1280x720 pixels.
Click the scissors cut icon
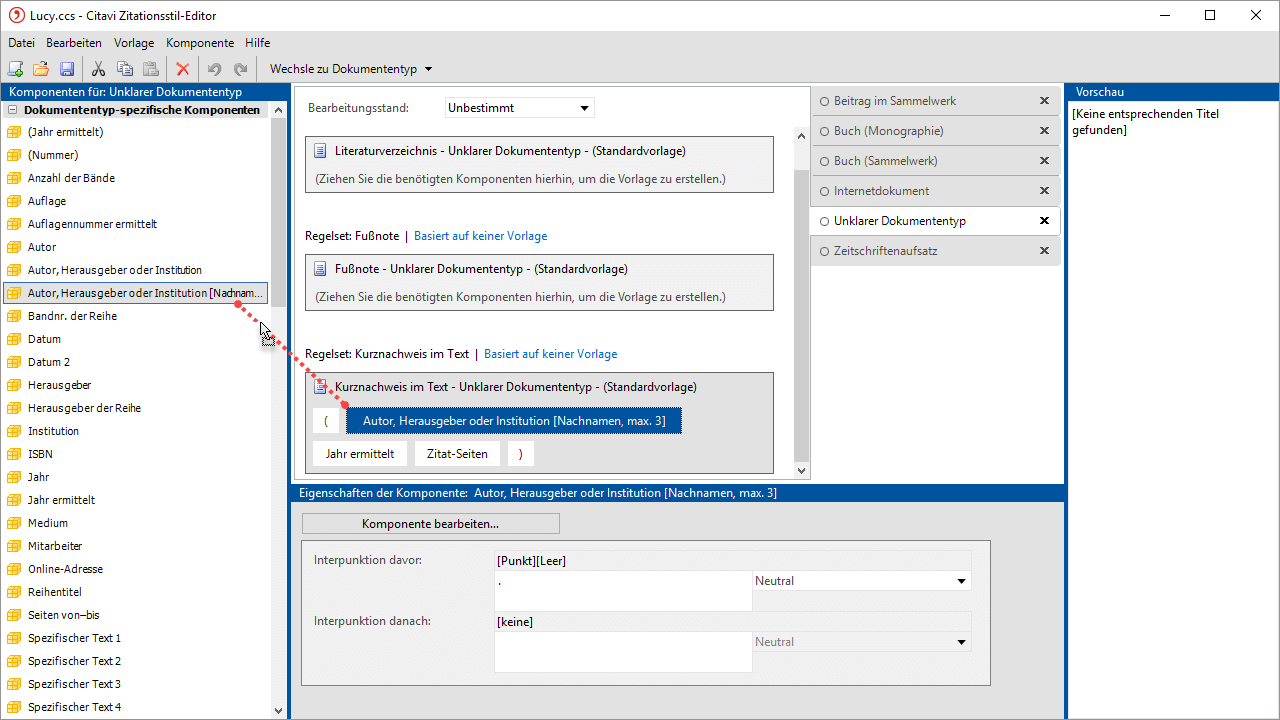98,69
